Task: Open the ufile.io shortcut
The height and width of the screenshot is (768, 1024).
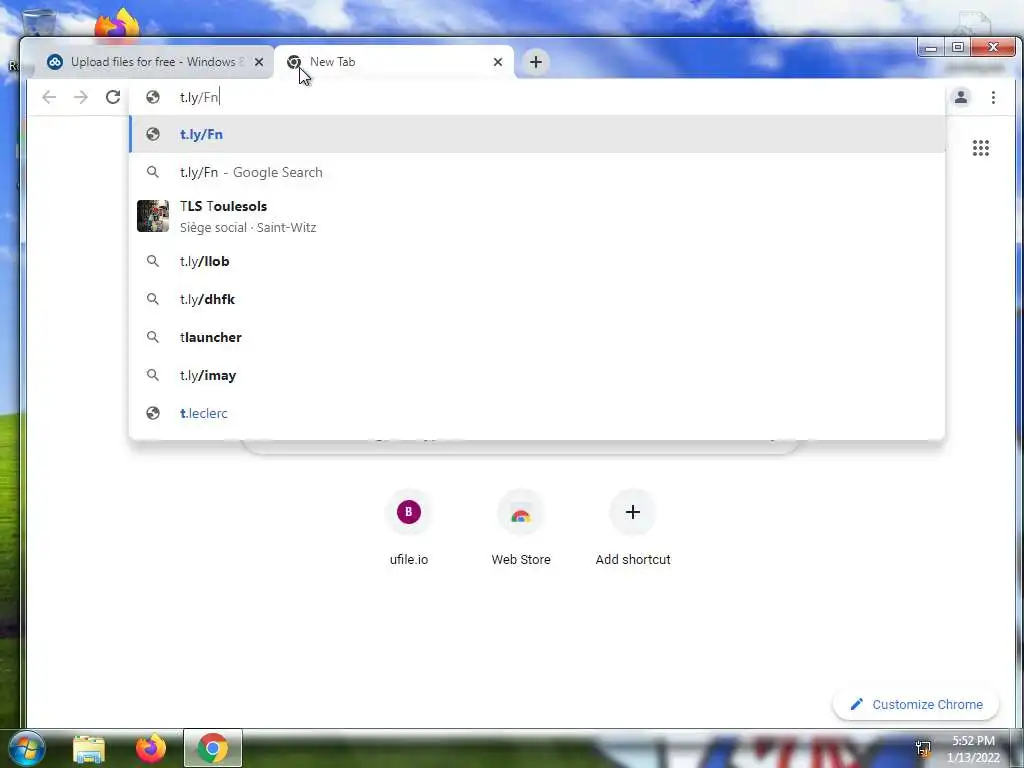Action: tap(409, 527)
